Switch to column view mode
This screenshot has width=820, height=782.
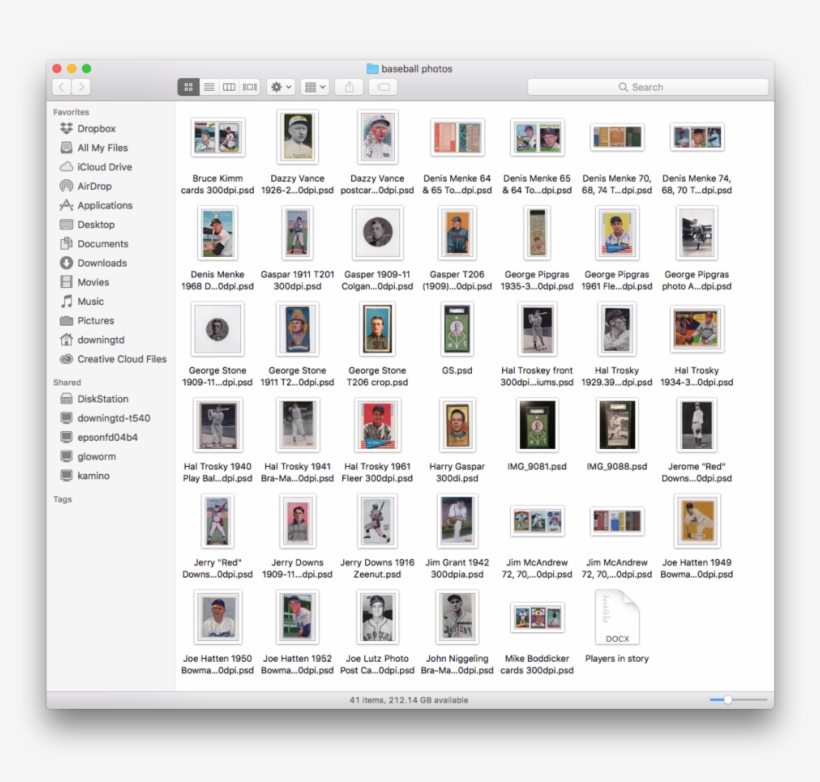(x=229, y=88)
